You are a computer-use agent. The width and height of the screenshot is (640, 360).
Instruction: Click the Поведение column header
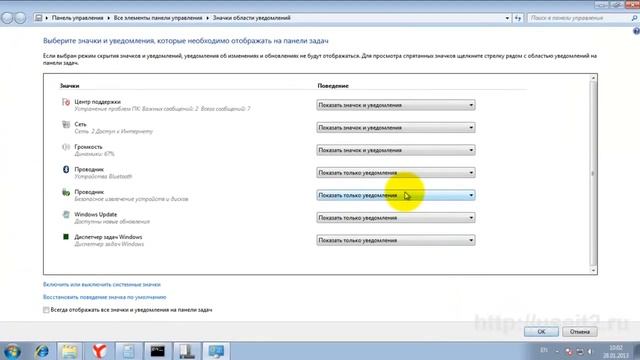pyautogui.click(x=333, y=86)
